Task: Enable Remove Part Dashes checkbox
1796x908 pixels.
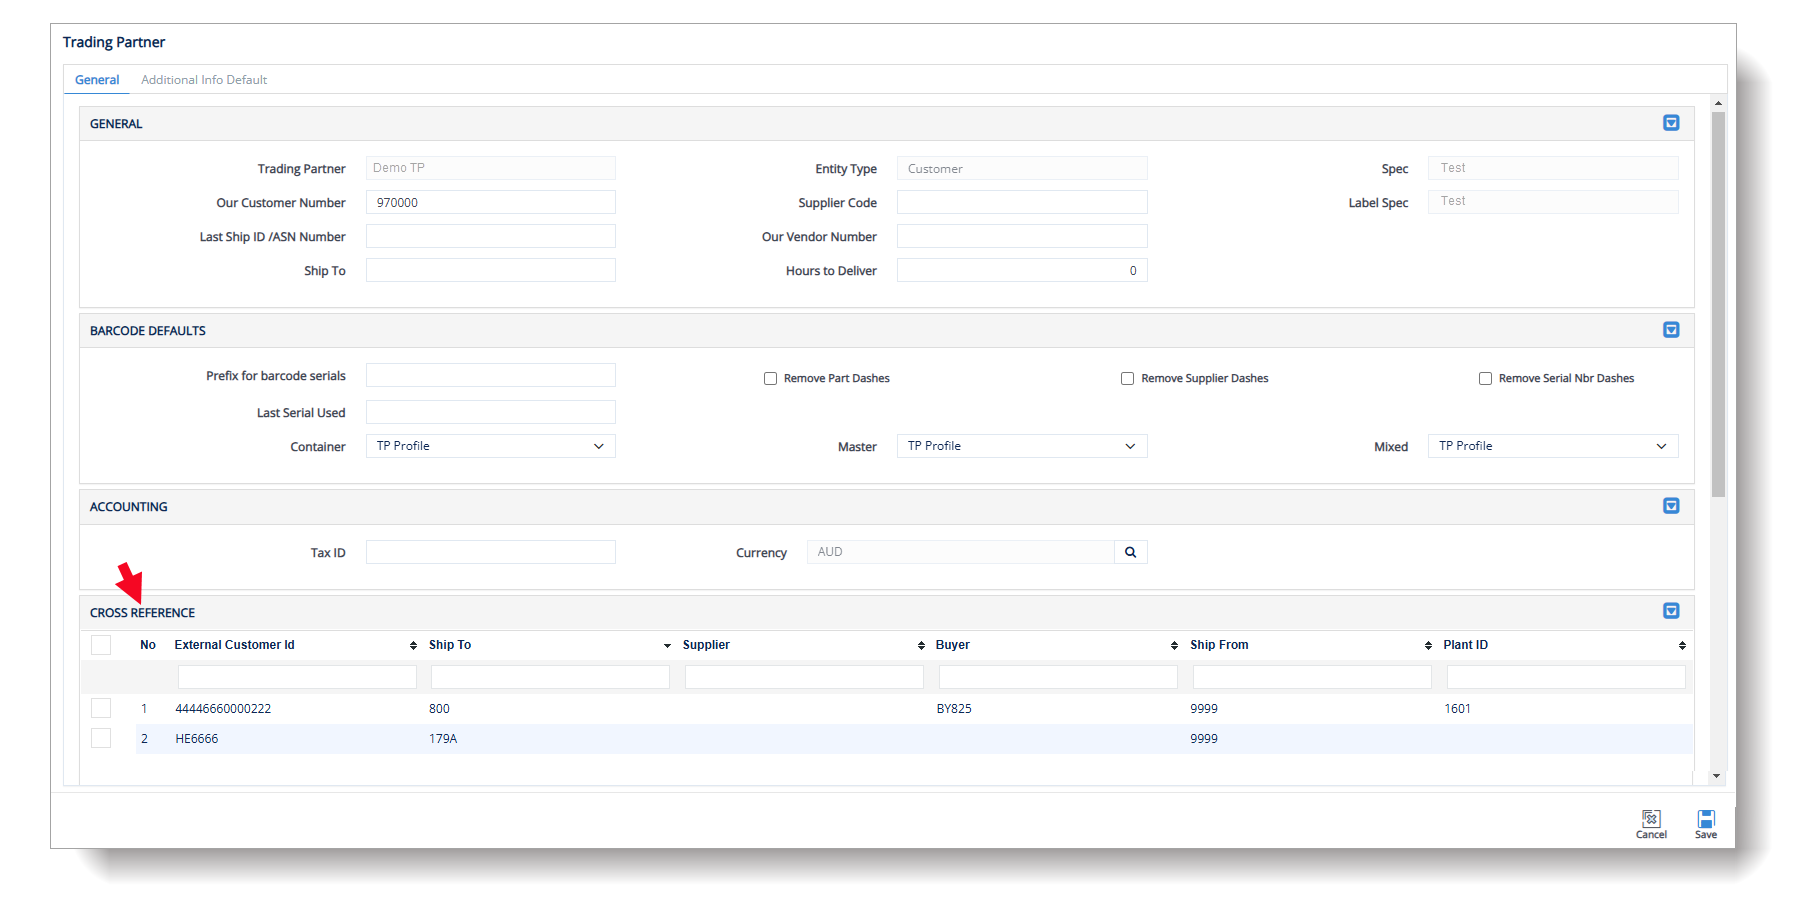Action: [x=770, y=379]
